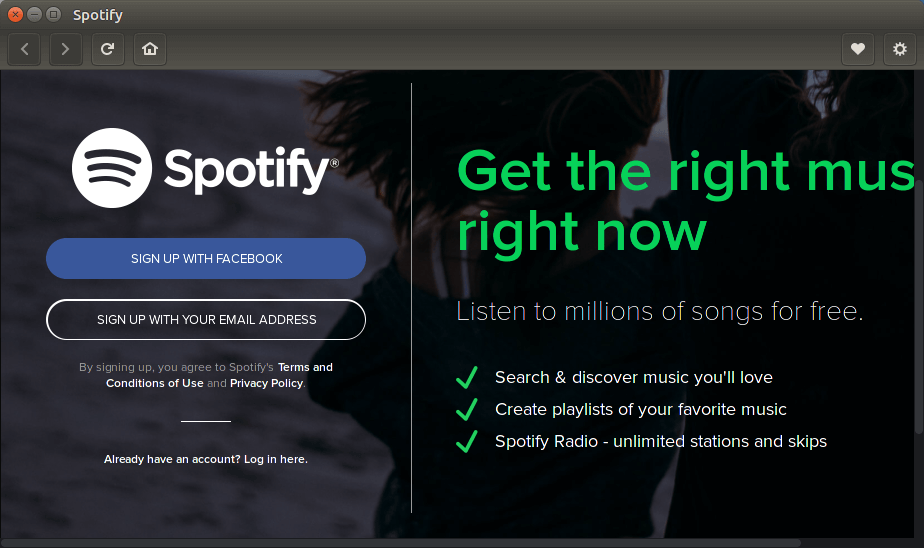This screenshot has width=924, height=548.
Task: Click the checkmark beside Spotify Radio
Action: pos(466,442)
